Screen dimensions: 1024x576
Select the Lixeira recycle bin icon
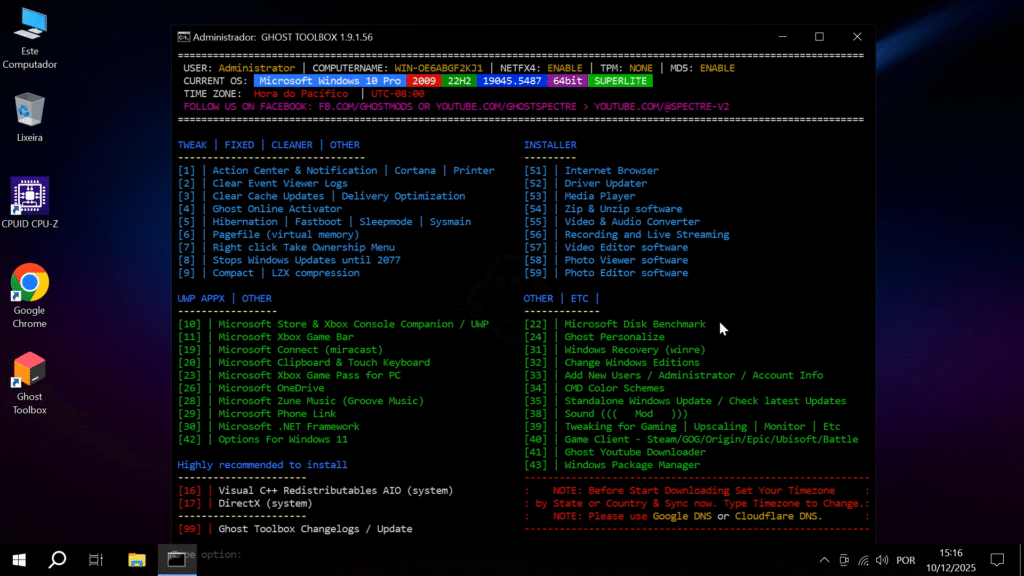point(29,110)
